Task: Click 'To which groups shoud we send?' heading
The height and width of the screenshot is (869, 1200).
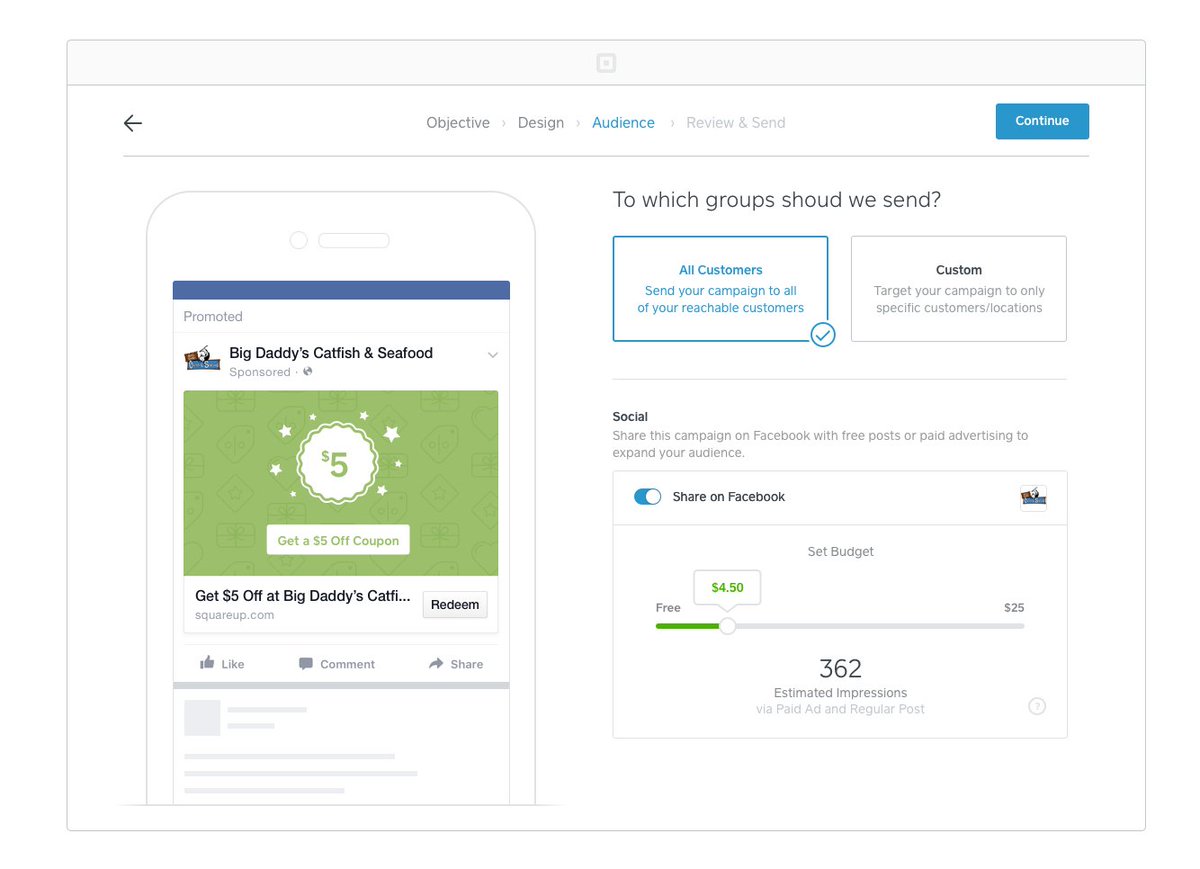Action: pos(777,200)
